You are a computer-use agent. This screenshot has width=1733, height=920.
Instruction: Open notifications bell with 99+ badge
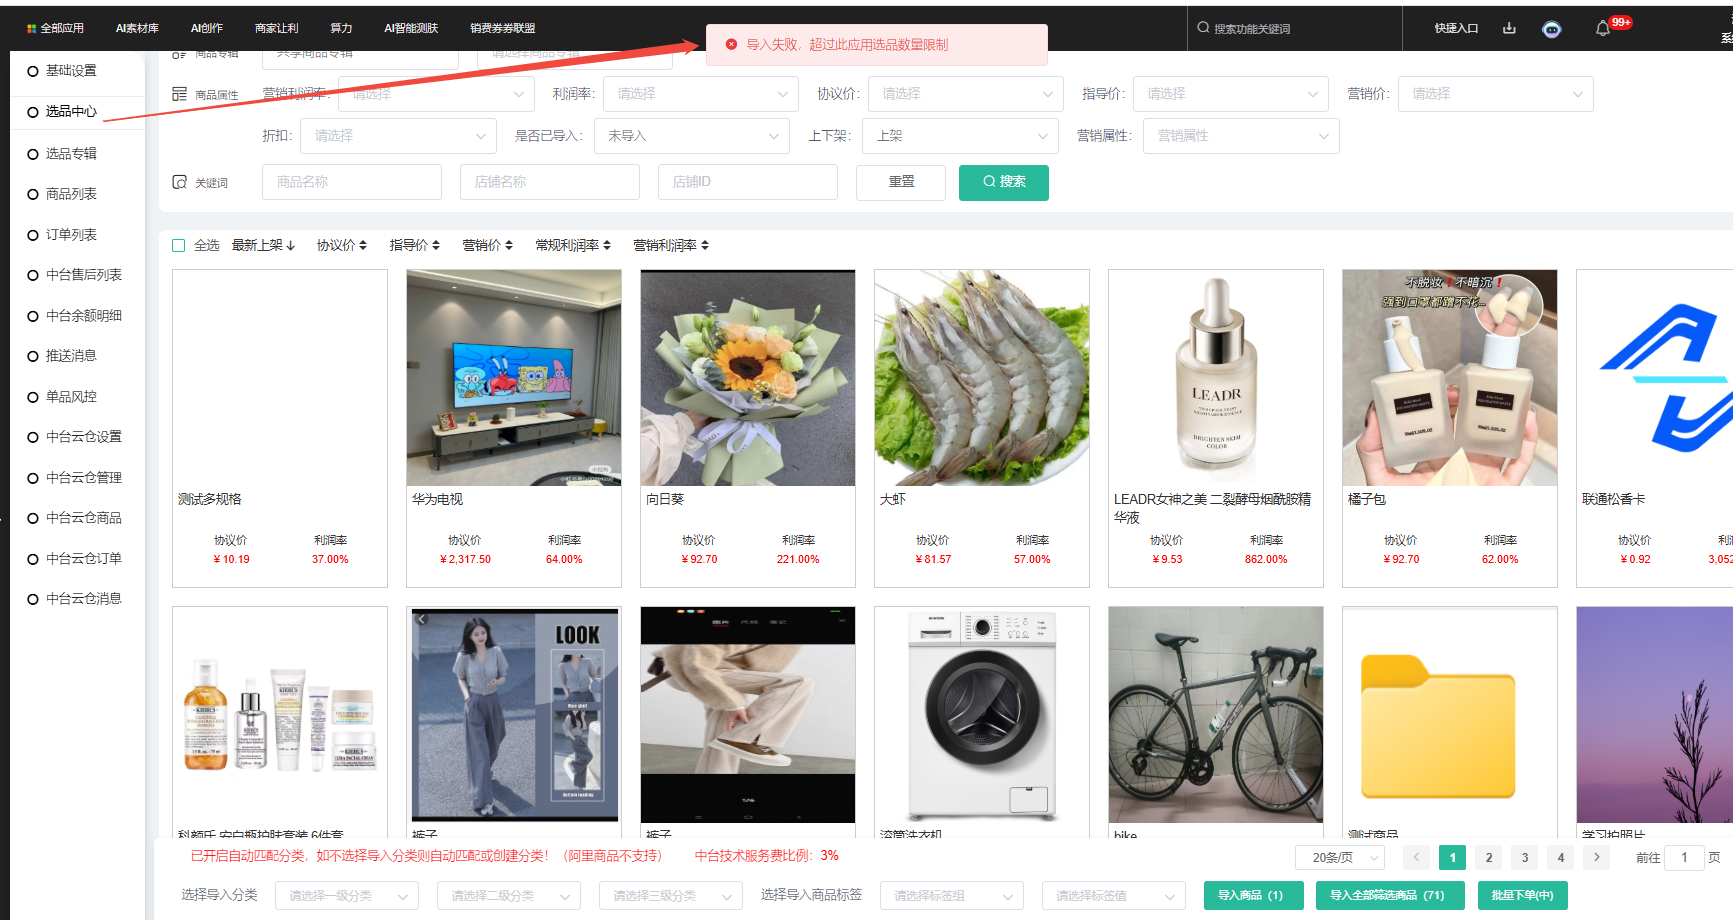pyautogui.click(x=1603, y=28)
